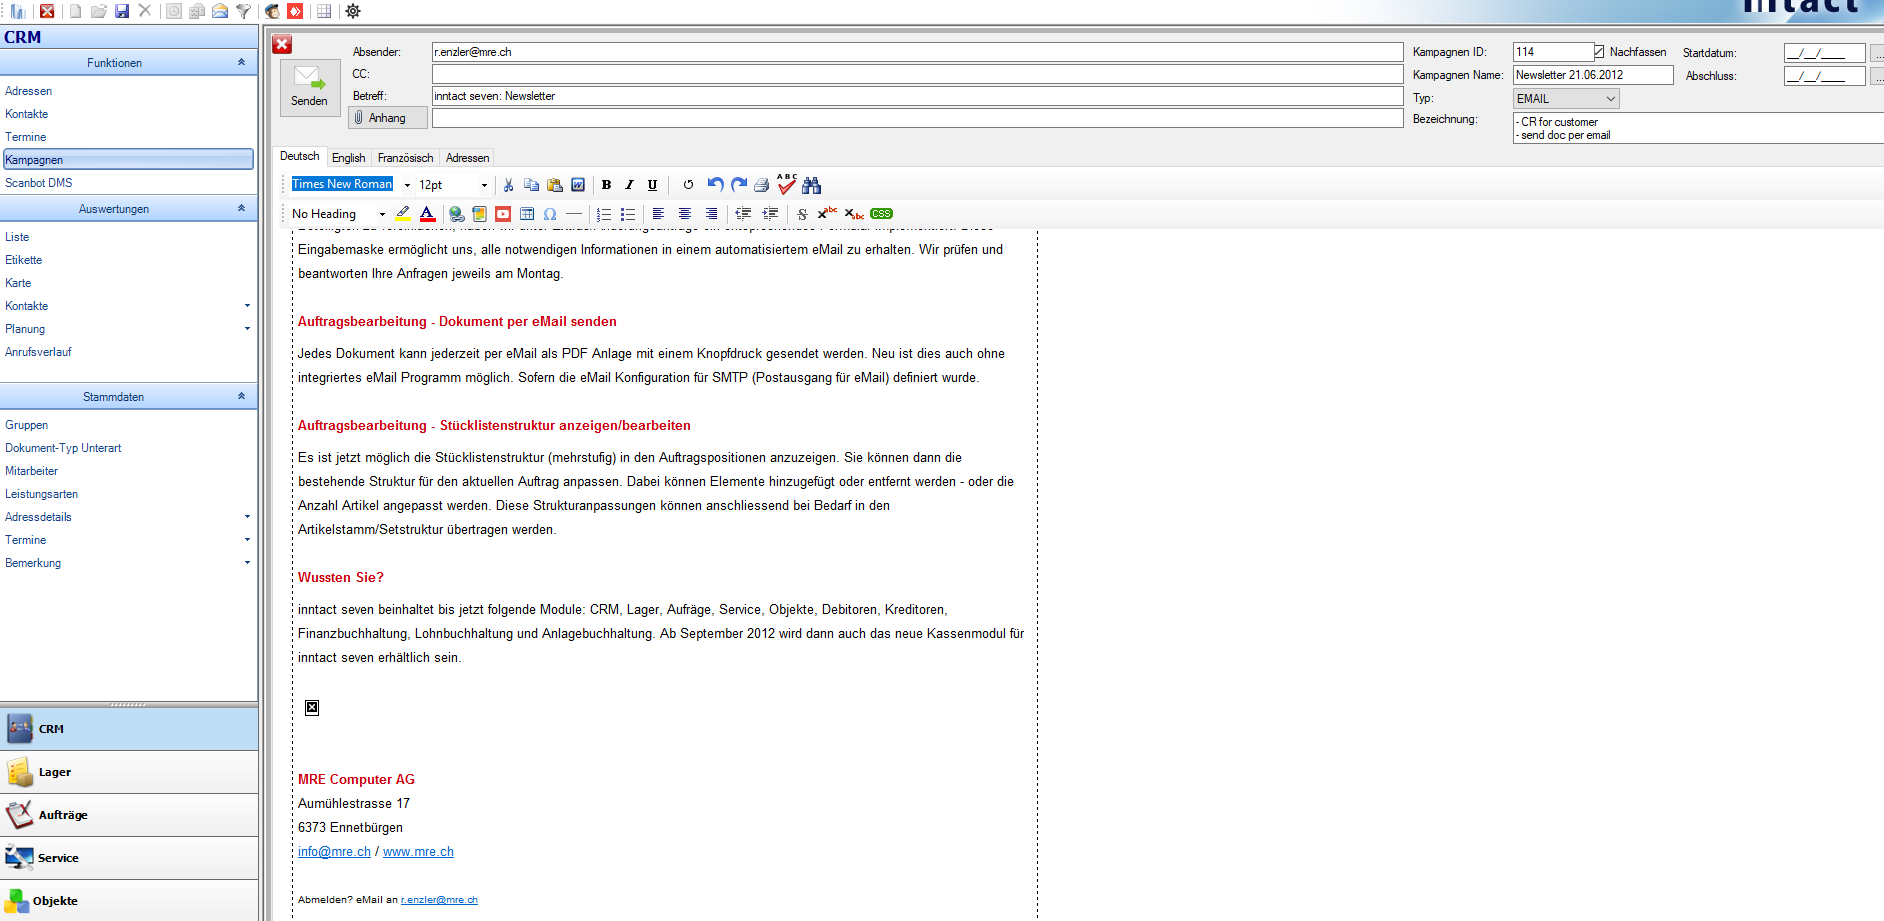Insert hyperlink with globe chain icon
Viewport: 1884px width, 921px height.
tap(456, 214)
